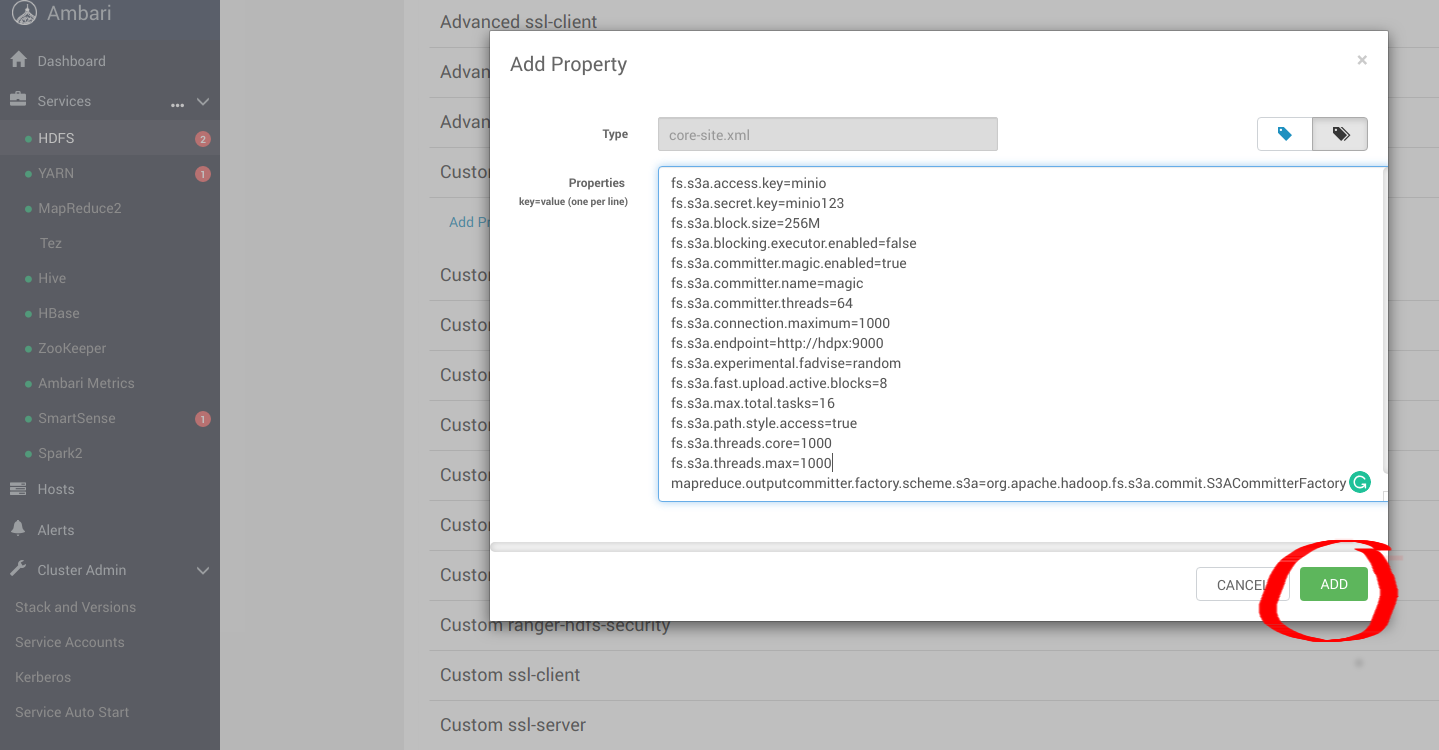This screenshot has width=1439, height=750.
Task: Expand the Custom ssl-client section
Action: tap(510, 675)
